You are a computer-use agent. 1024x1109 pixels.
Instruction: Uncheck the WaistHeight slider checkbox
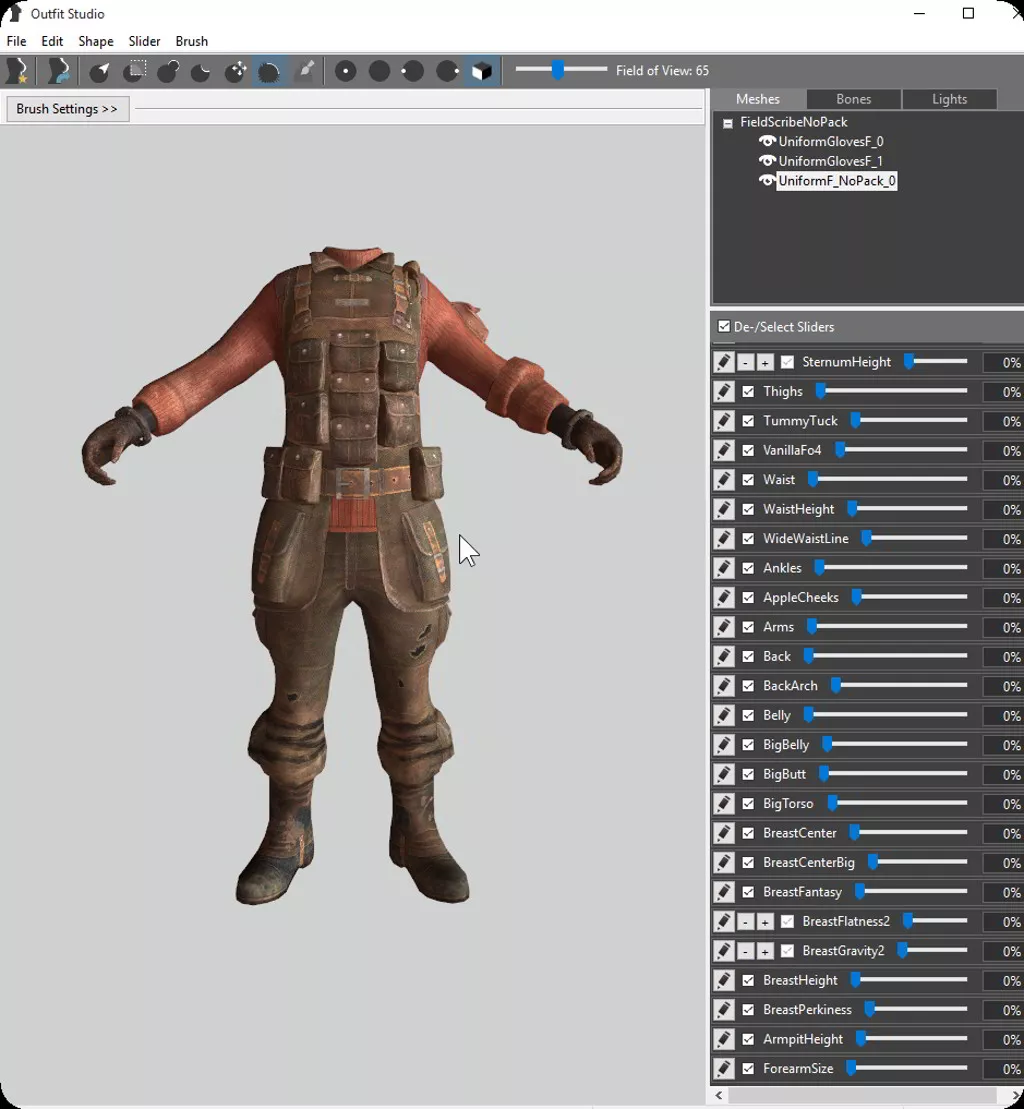click(x=748, y=509)
